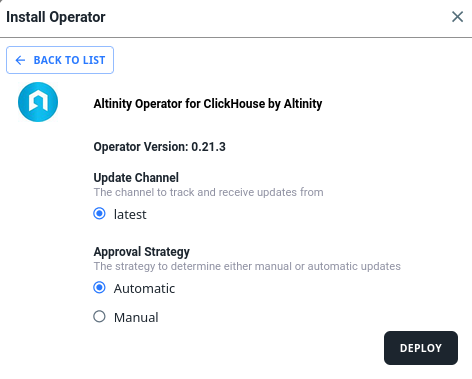Select the latest update channel radio button
The height and width of the screenshot is (379, 472).
pyautogui.click(x=99, y=214)
